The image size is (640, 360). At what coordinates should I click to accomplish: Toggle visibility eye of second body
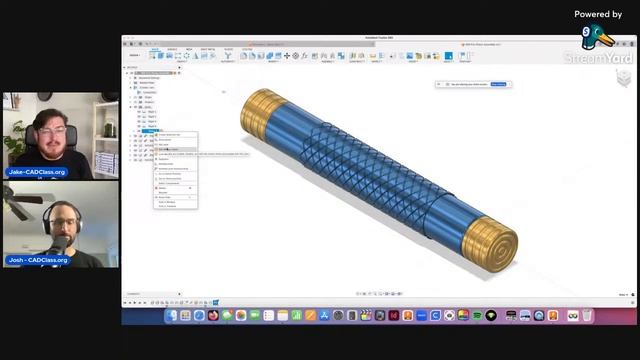(x=139, y=117)
